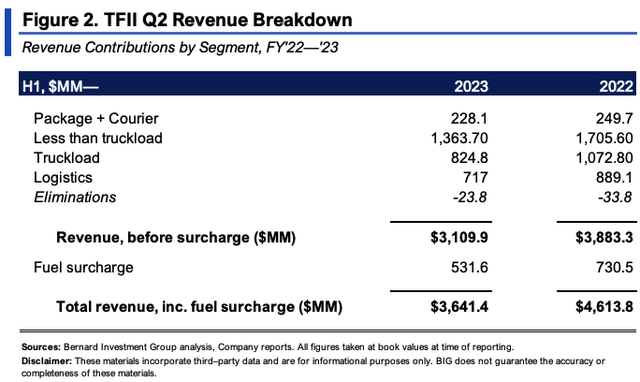Screen dimensions: 640x382
Task: Select the $3,109.9 subtotal for 2023
Action: point(459,237)
